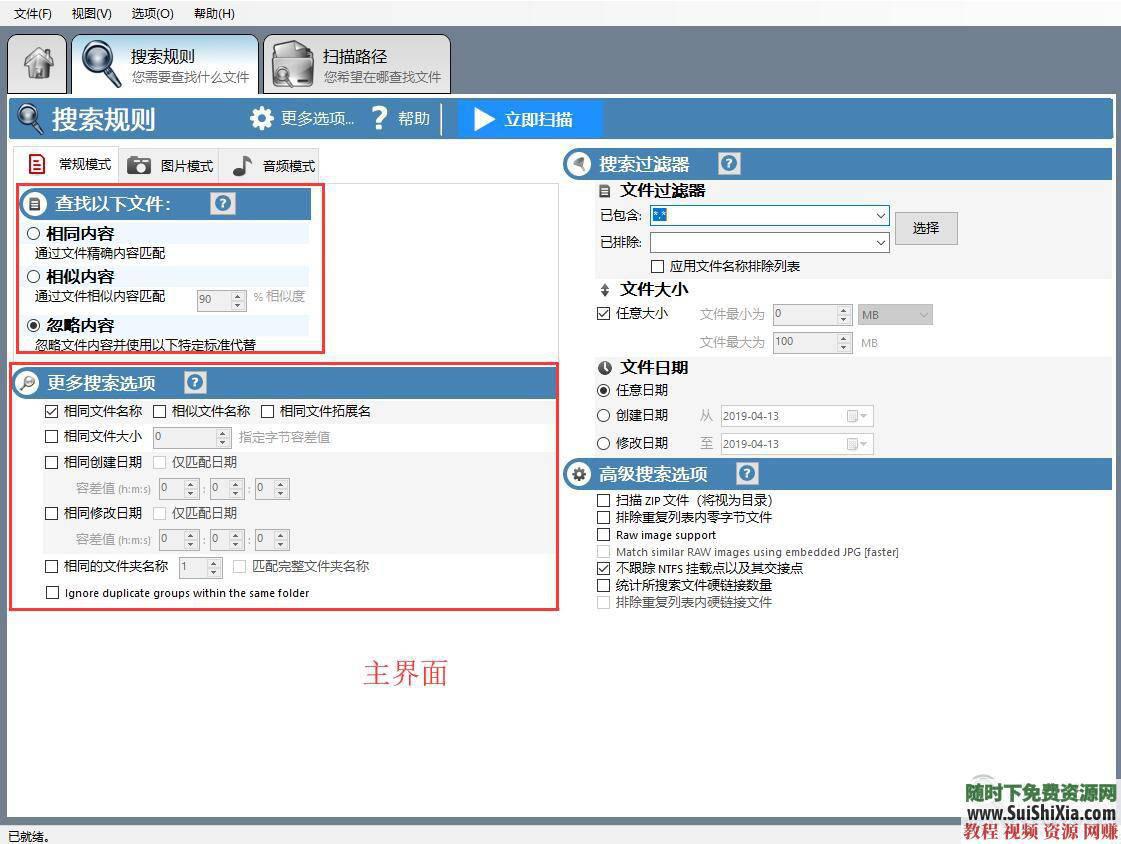Click the 音频模式 music note icon
The width and height of the screenshot is (1121, 844).
click(242, 166)
